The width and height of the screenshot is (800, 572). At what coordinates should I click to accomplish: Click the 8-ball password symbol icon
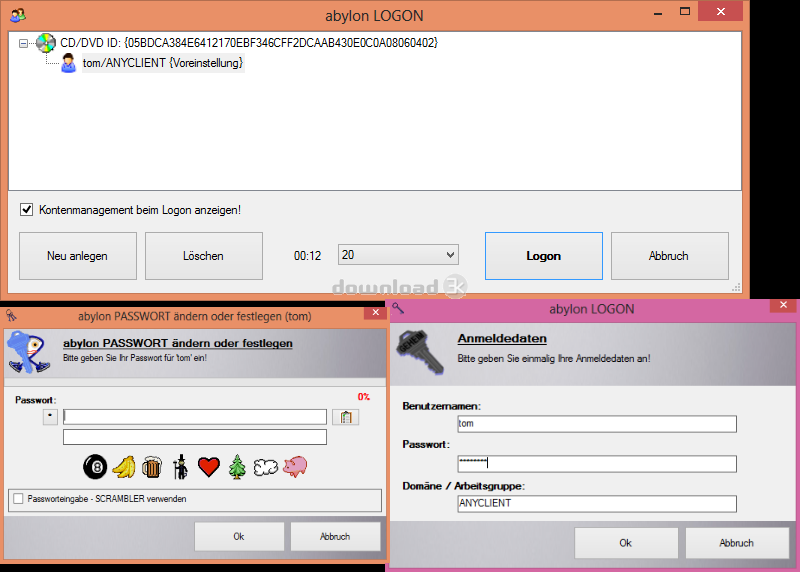95,466
